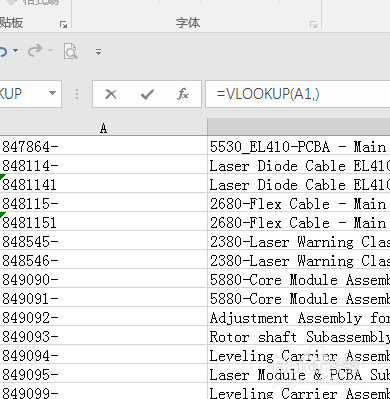Select the Adjustment Assembly cell

coord(299,316)
